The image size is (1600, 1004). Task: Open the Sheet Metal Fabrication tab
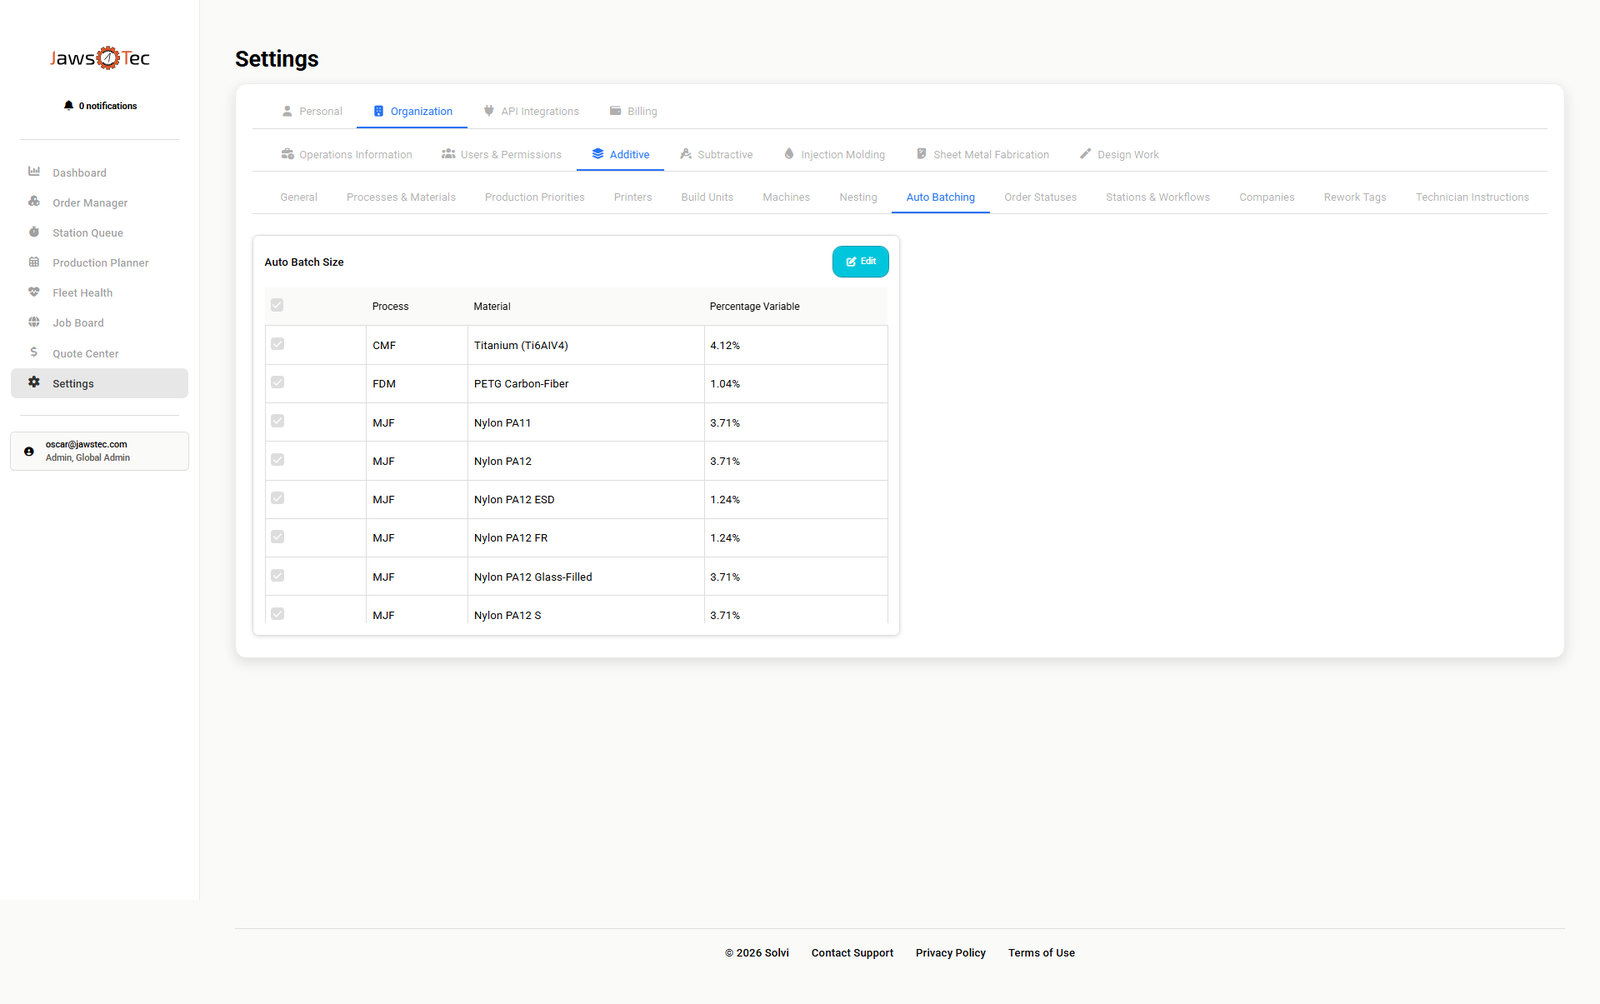[x=982, y=154]
